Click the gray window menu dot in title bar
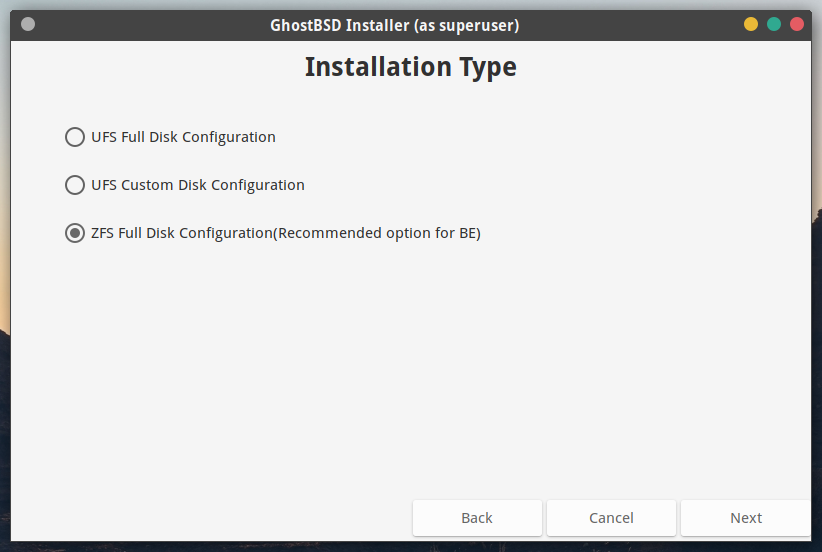The height and width of the screenshot is (552, 822). coord(27,24)
